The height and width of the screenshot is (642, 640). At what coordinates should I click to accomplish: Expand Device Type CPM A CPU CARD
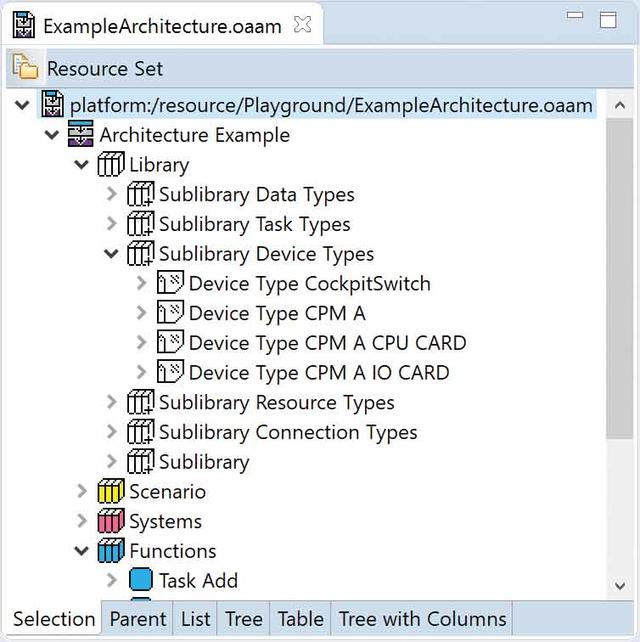point(142,342)
